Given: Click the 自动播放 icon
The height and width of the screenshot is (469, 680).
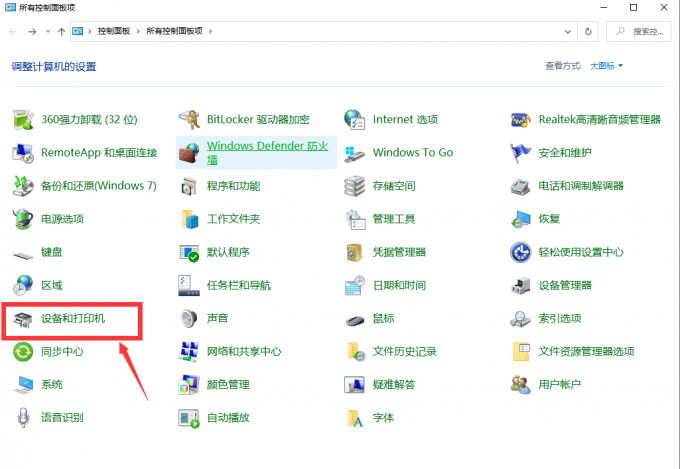Looking at the screenshot, I should coord(189,418).
